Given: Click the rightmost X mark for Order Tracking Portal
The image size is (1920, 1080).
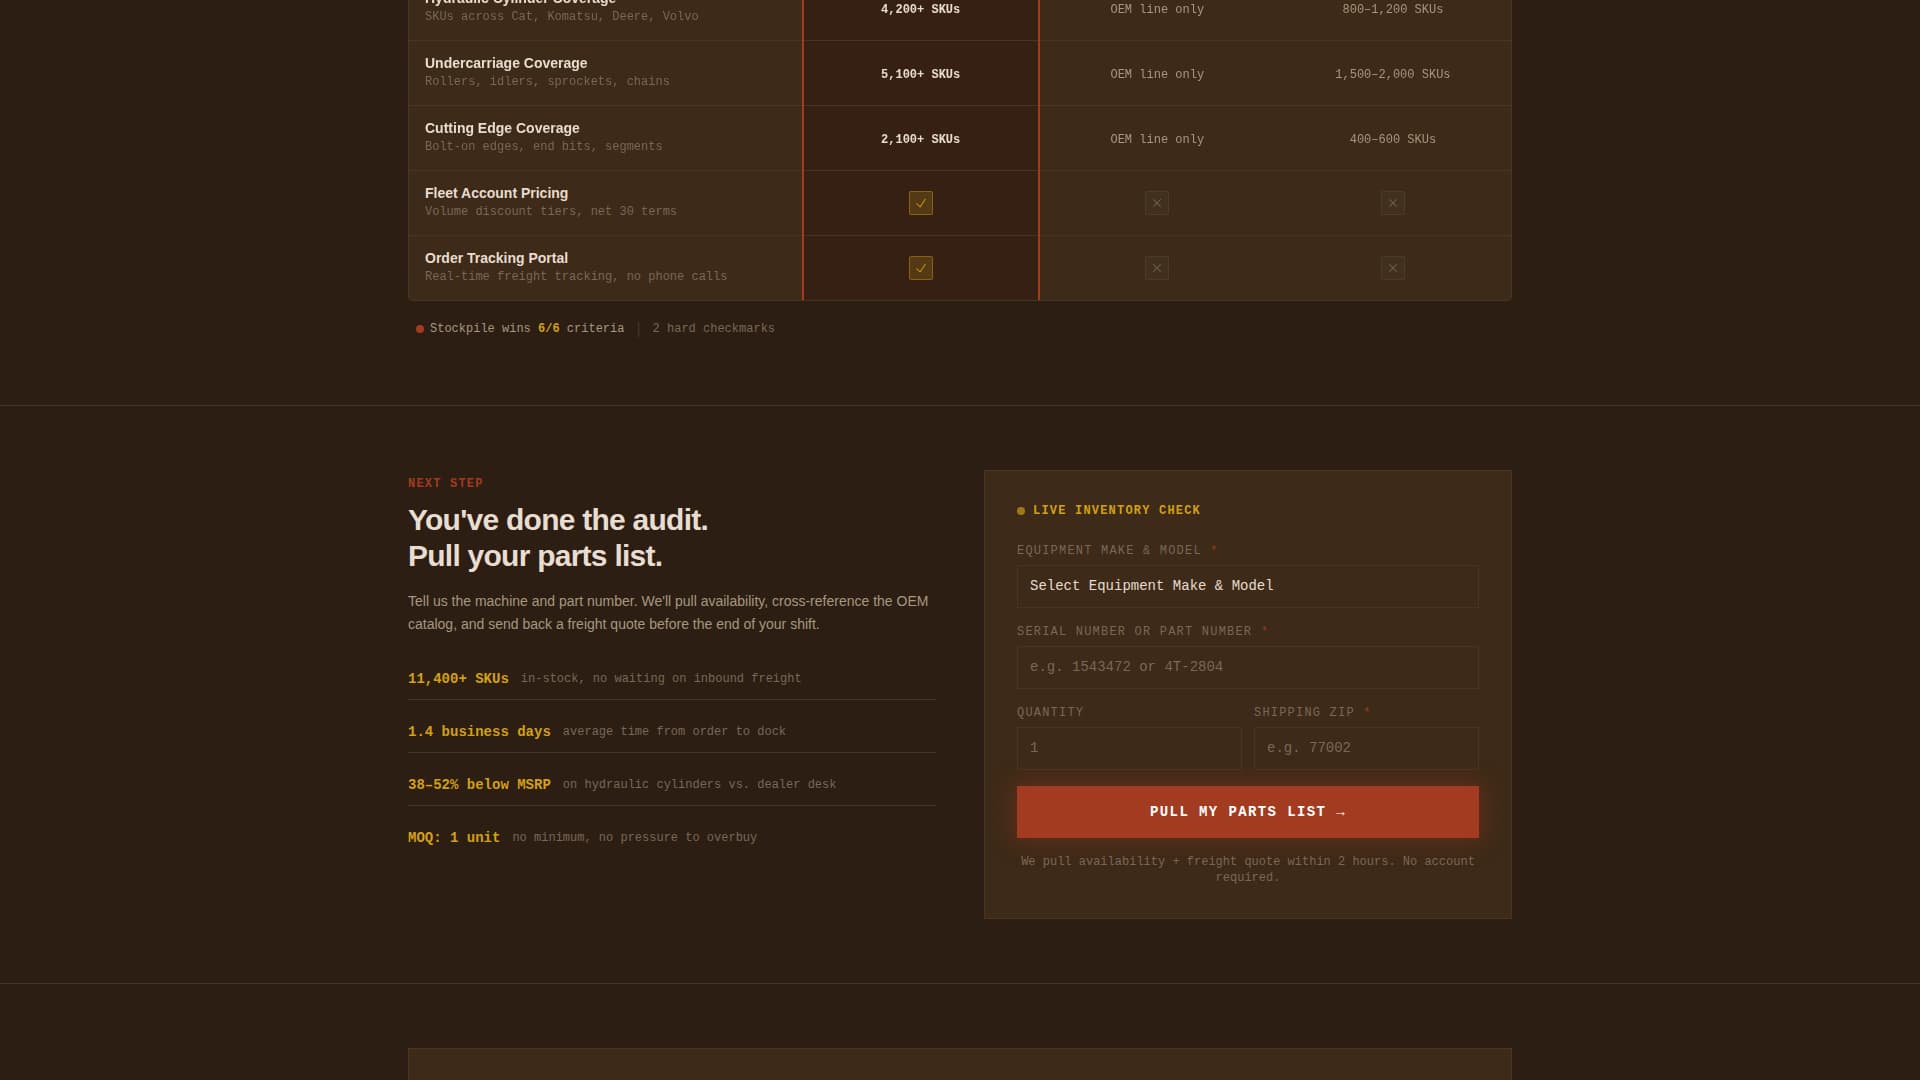Looking at the screenshot, I should coord(1392,268).
